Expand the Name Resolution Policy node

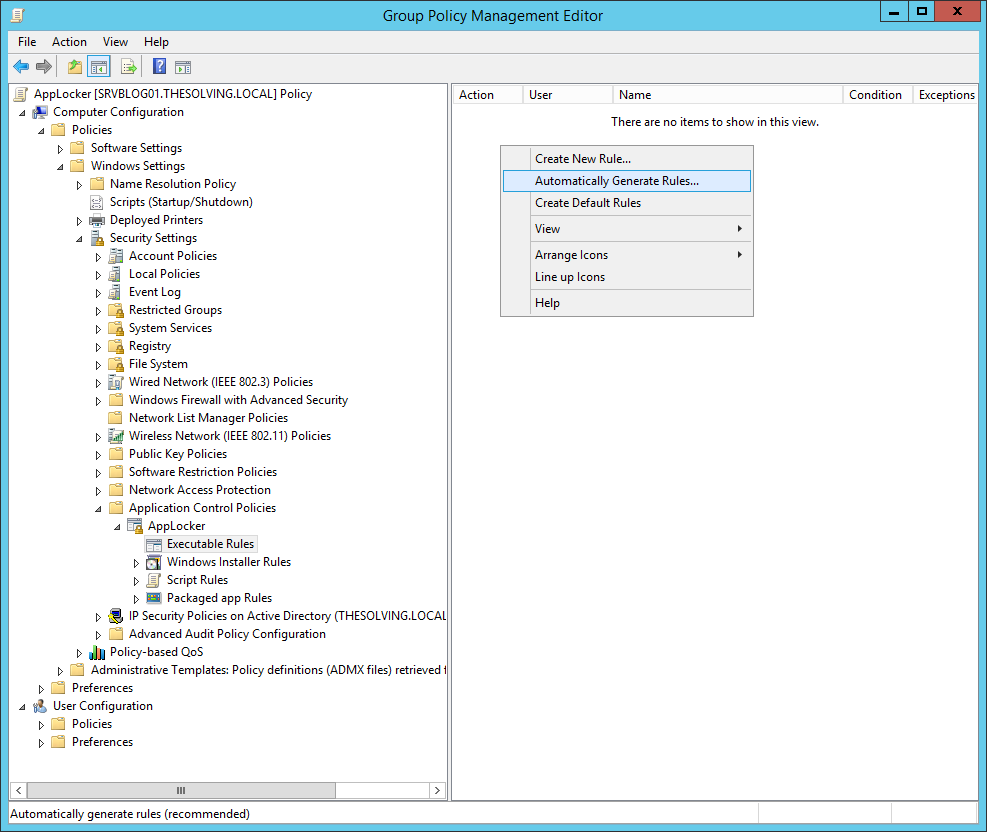coord(79,185)
